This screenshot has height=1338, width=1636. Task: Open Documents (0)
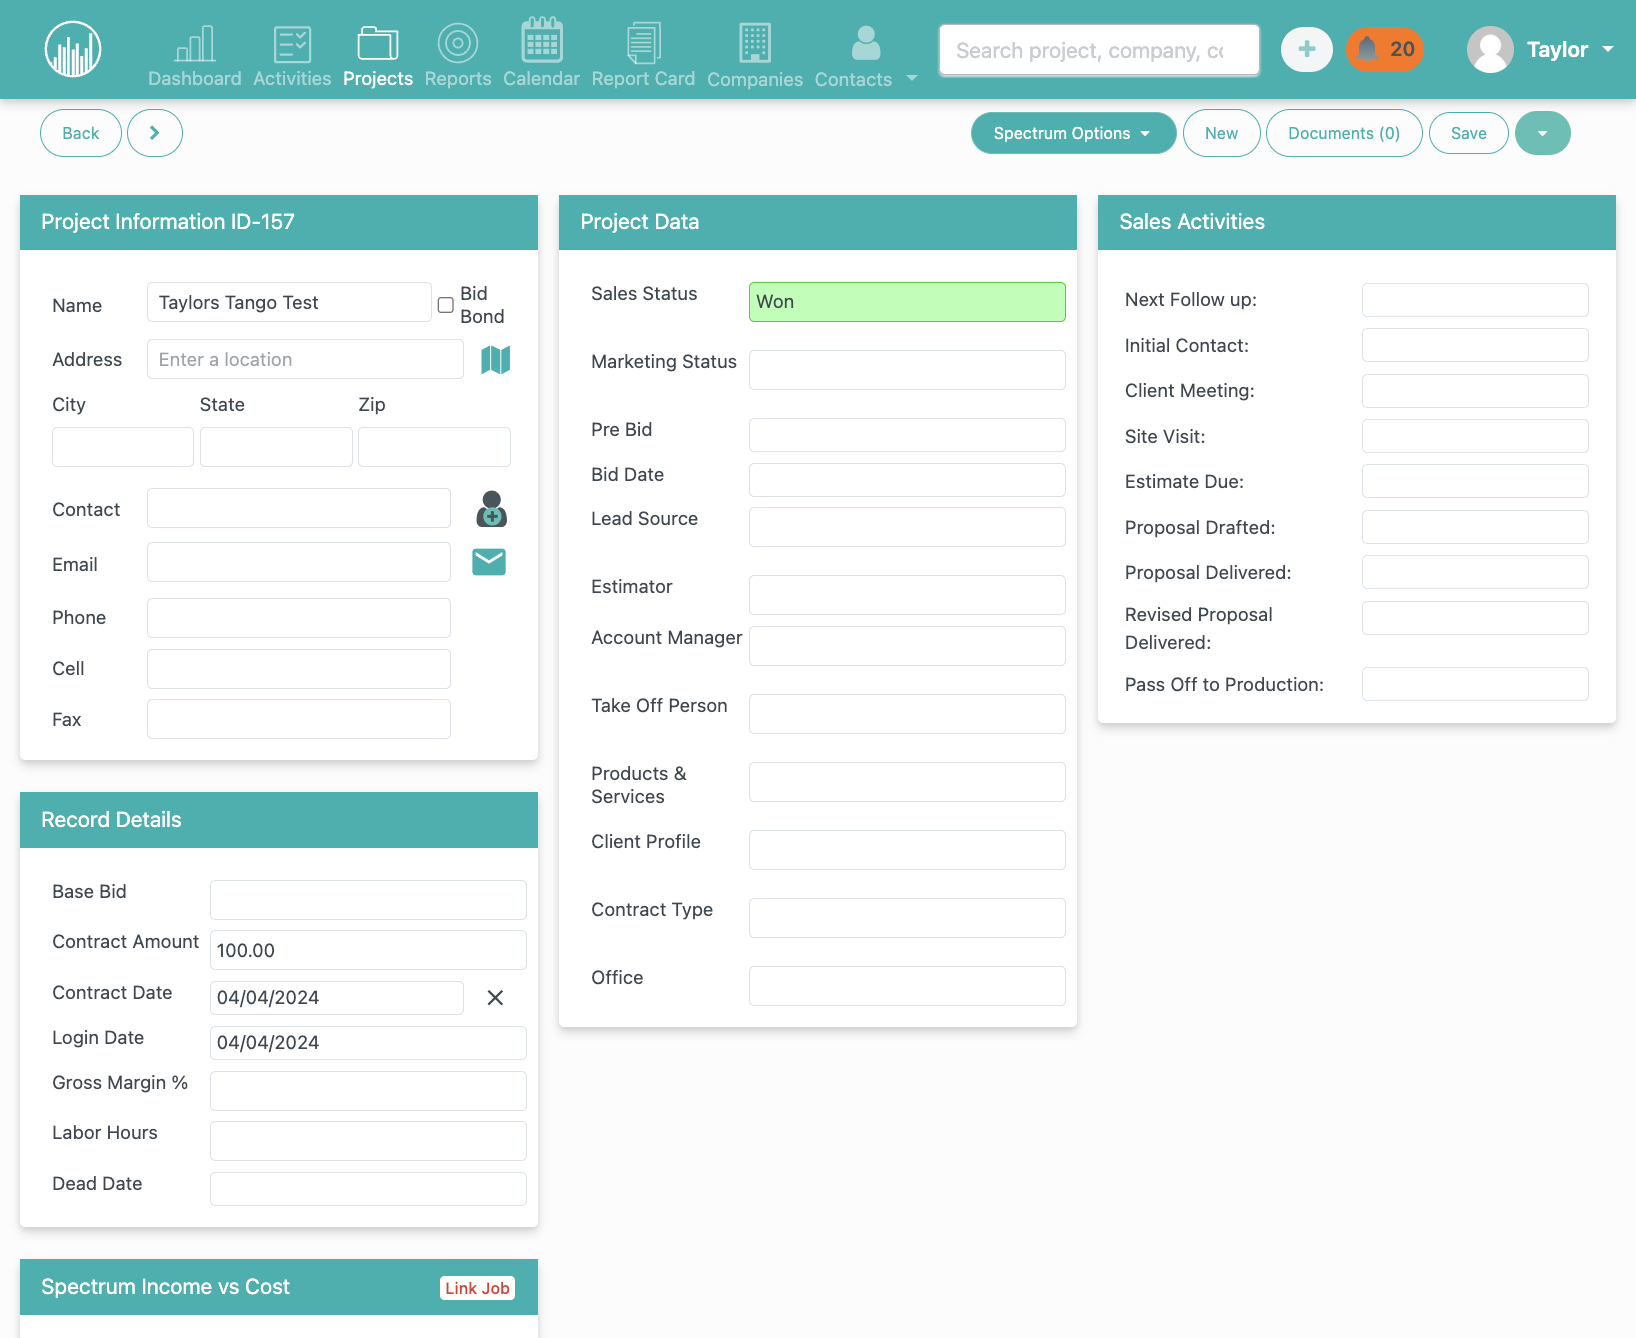1344,133
